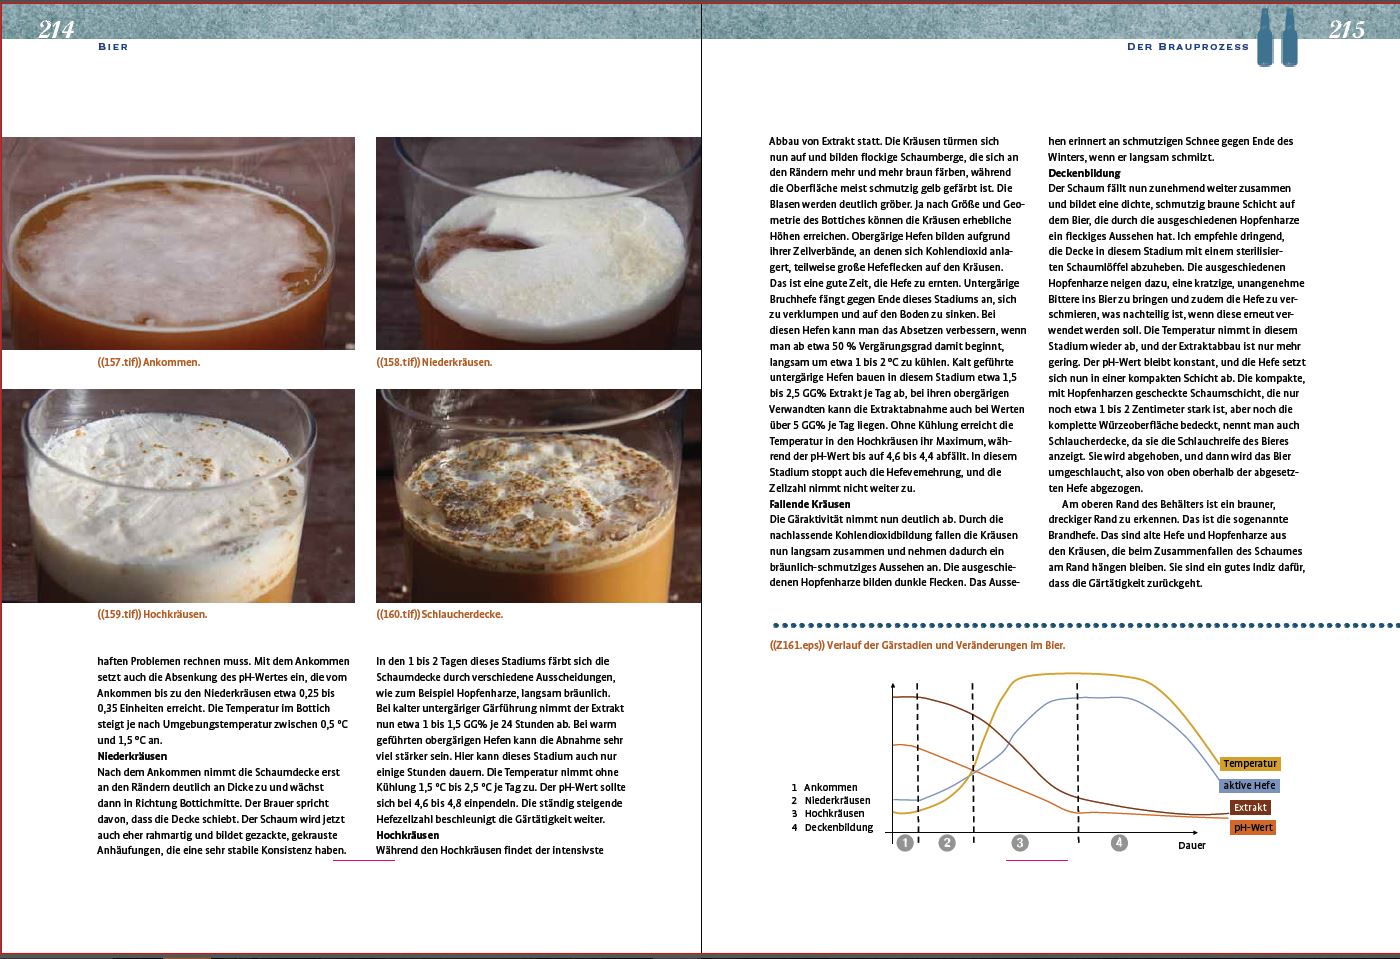1400x959 pixels.
Task: Click the Fallende Kräusen heading
Action: tap(809, 504)
